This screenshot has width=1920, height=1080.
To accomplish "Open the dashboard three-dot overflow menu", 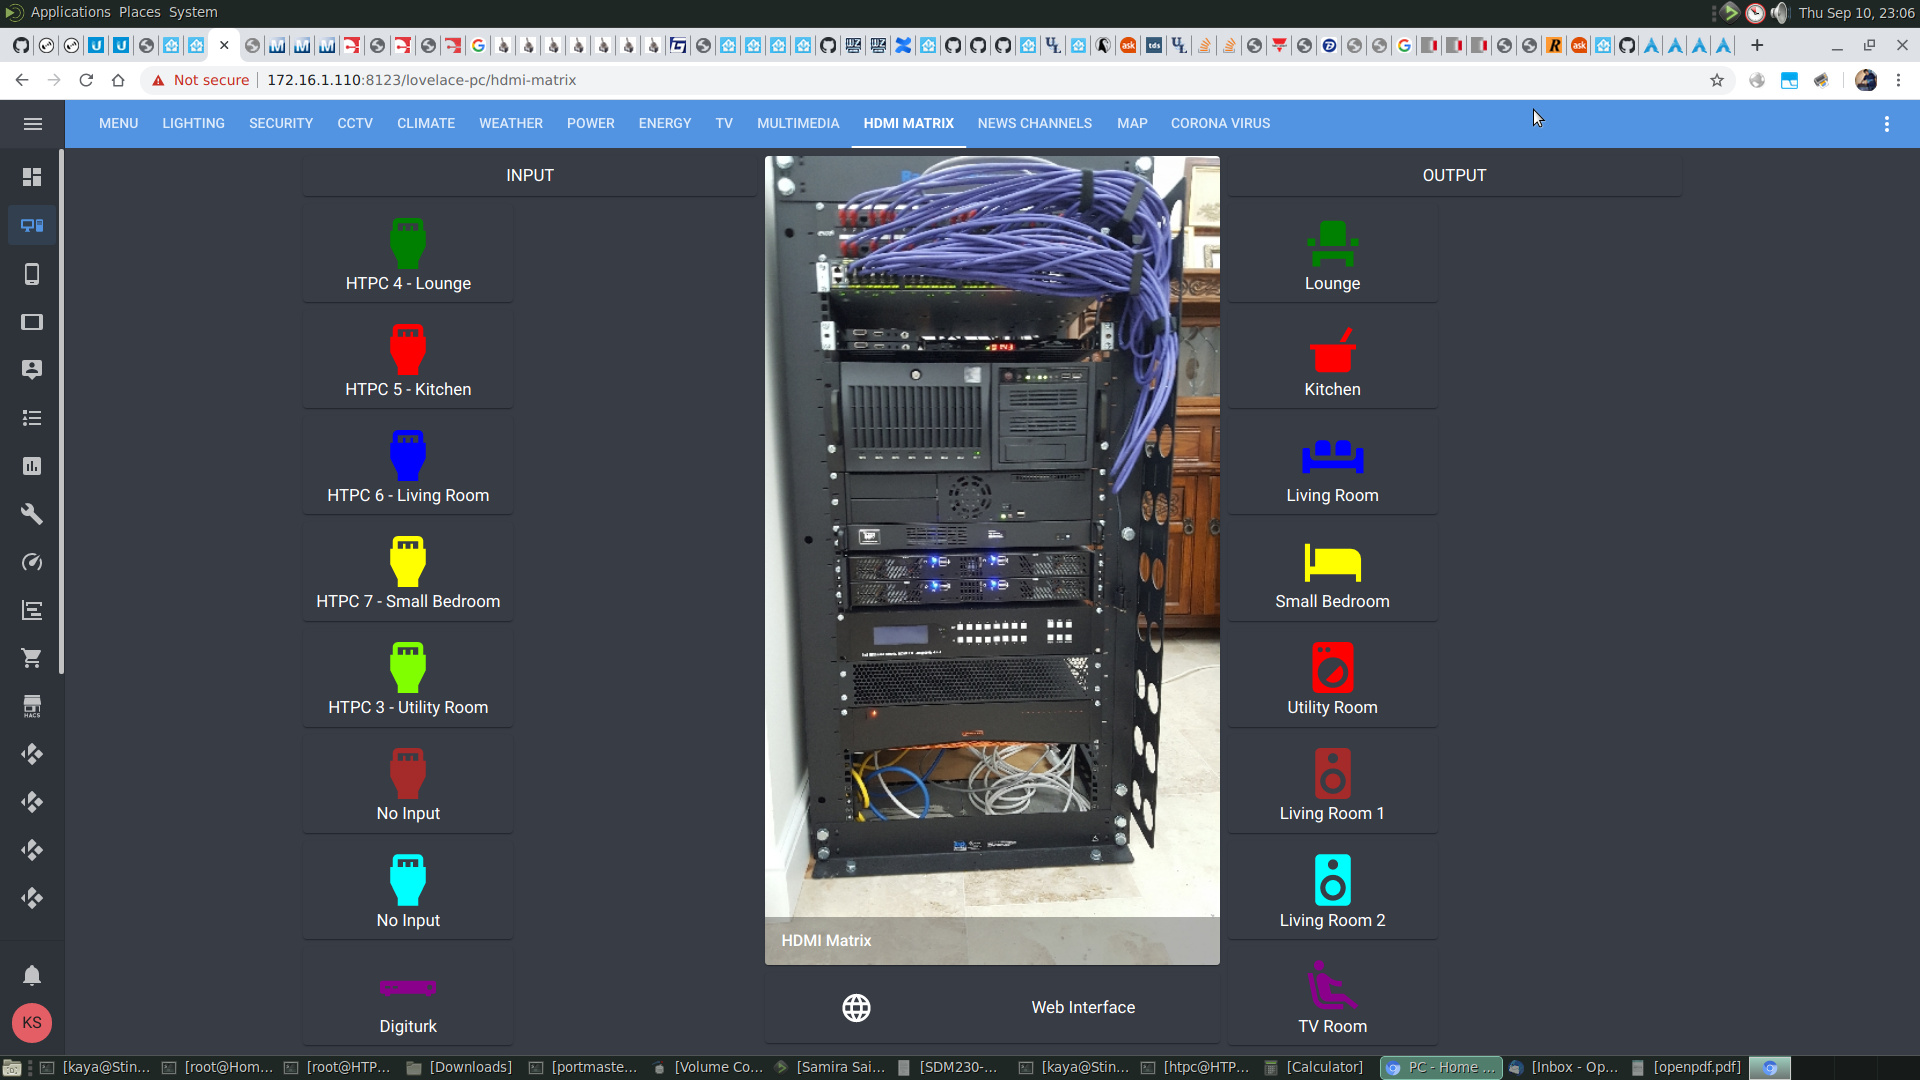I will 1886,124.
